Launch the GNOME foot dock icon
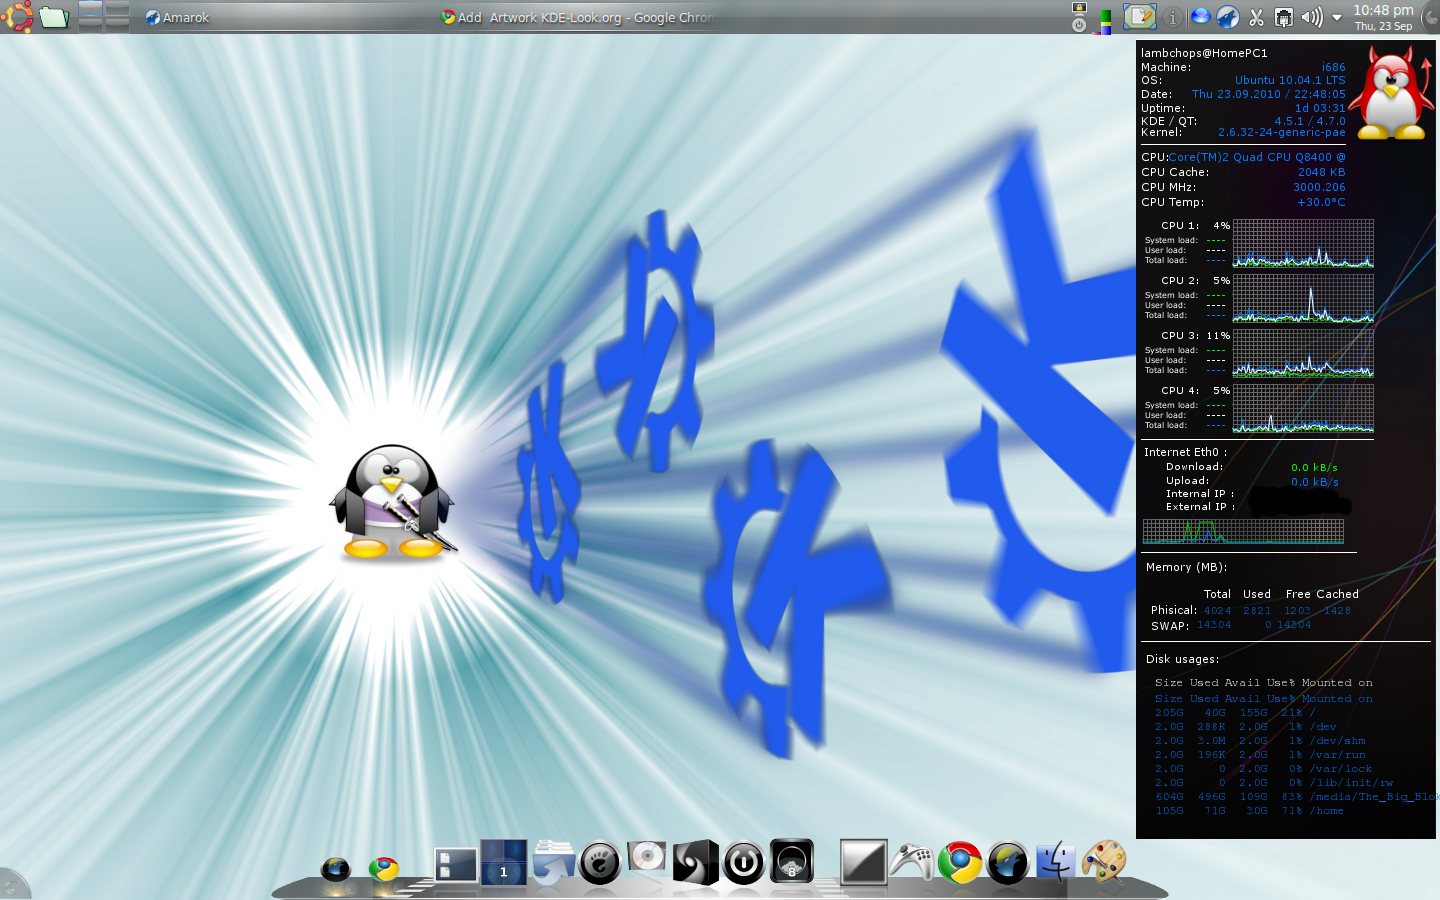 click(x=600, y=862)
